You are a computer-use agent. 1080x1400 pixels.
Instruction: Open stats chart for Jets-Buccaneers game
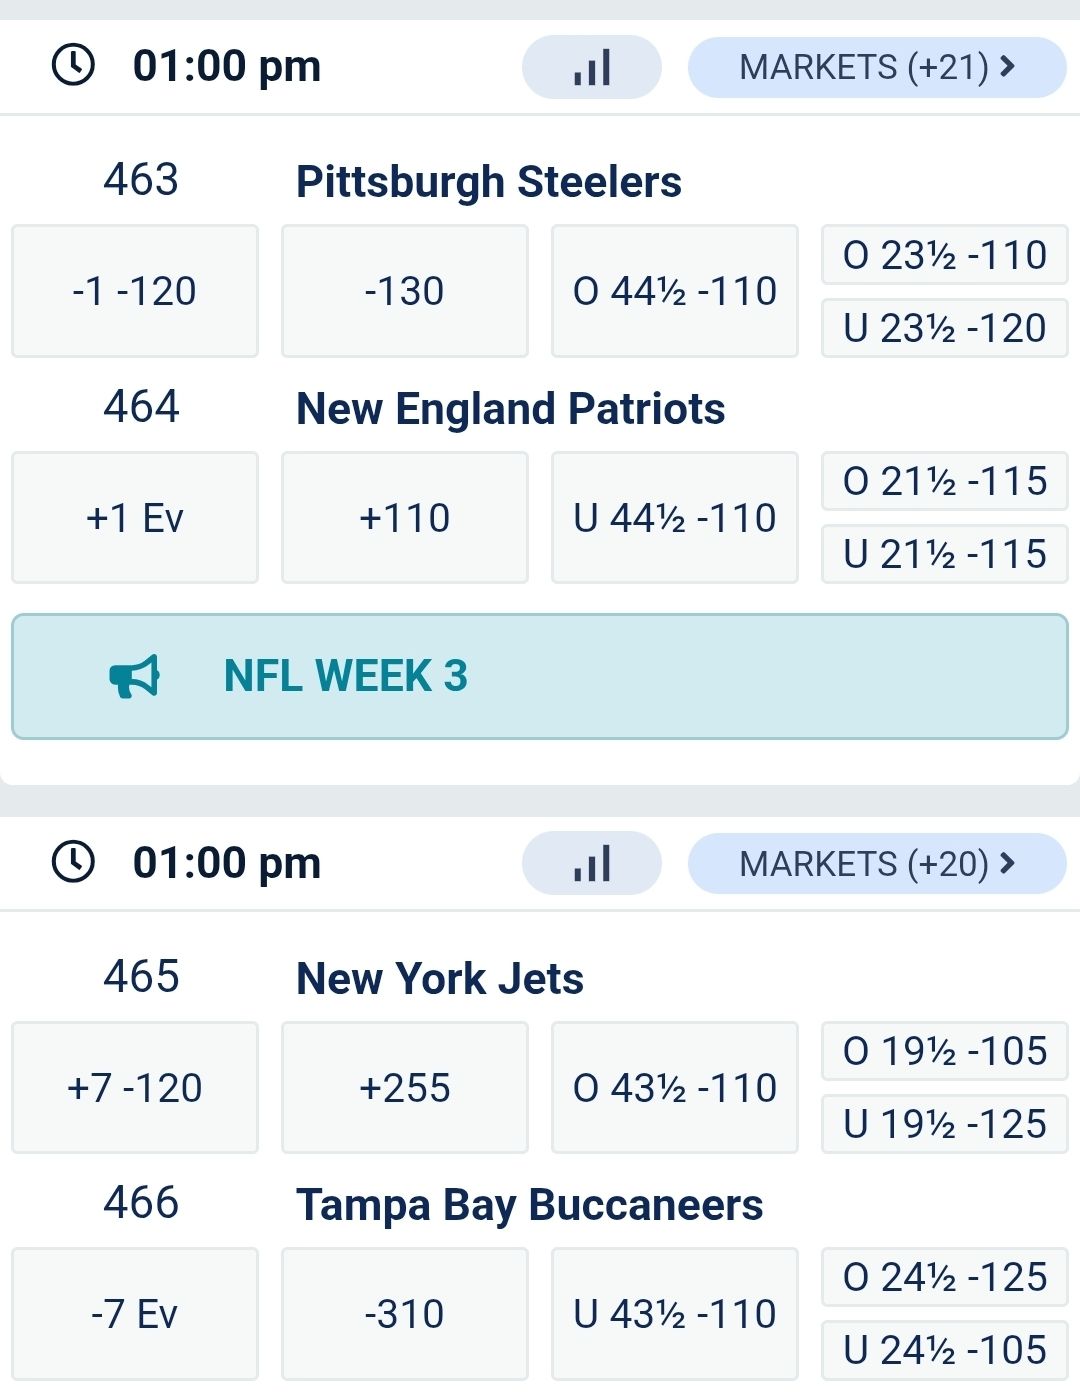(592, 864)
